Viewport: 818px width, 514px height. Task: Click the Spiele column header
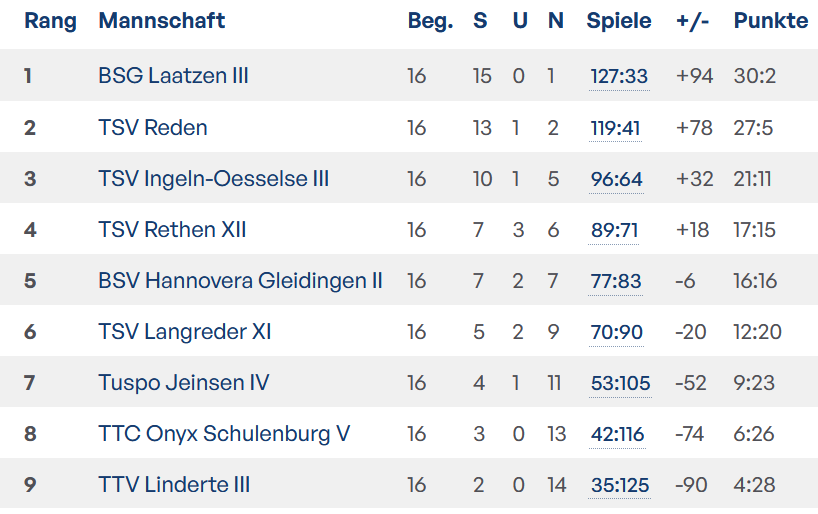point(619,21)
